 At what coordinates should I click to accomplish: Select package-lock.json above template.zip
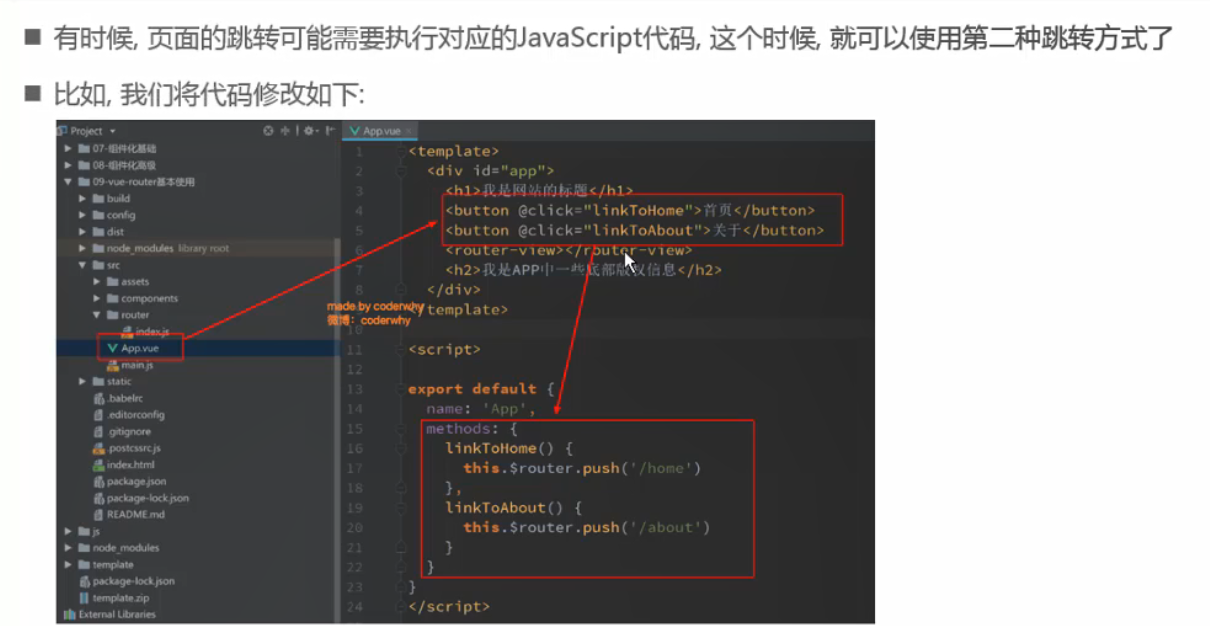(x=126, y=581)
